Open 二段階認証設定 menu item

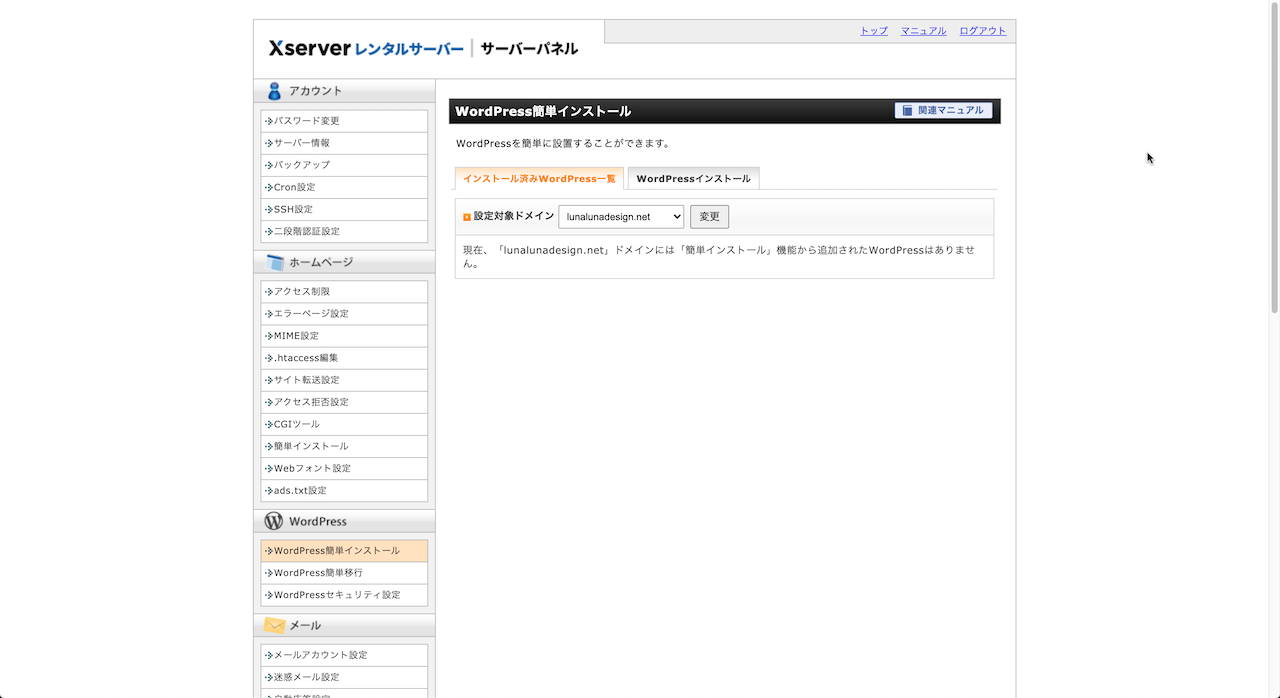(x=307, y=231)
